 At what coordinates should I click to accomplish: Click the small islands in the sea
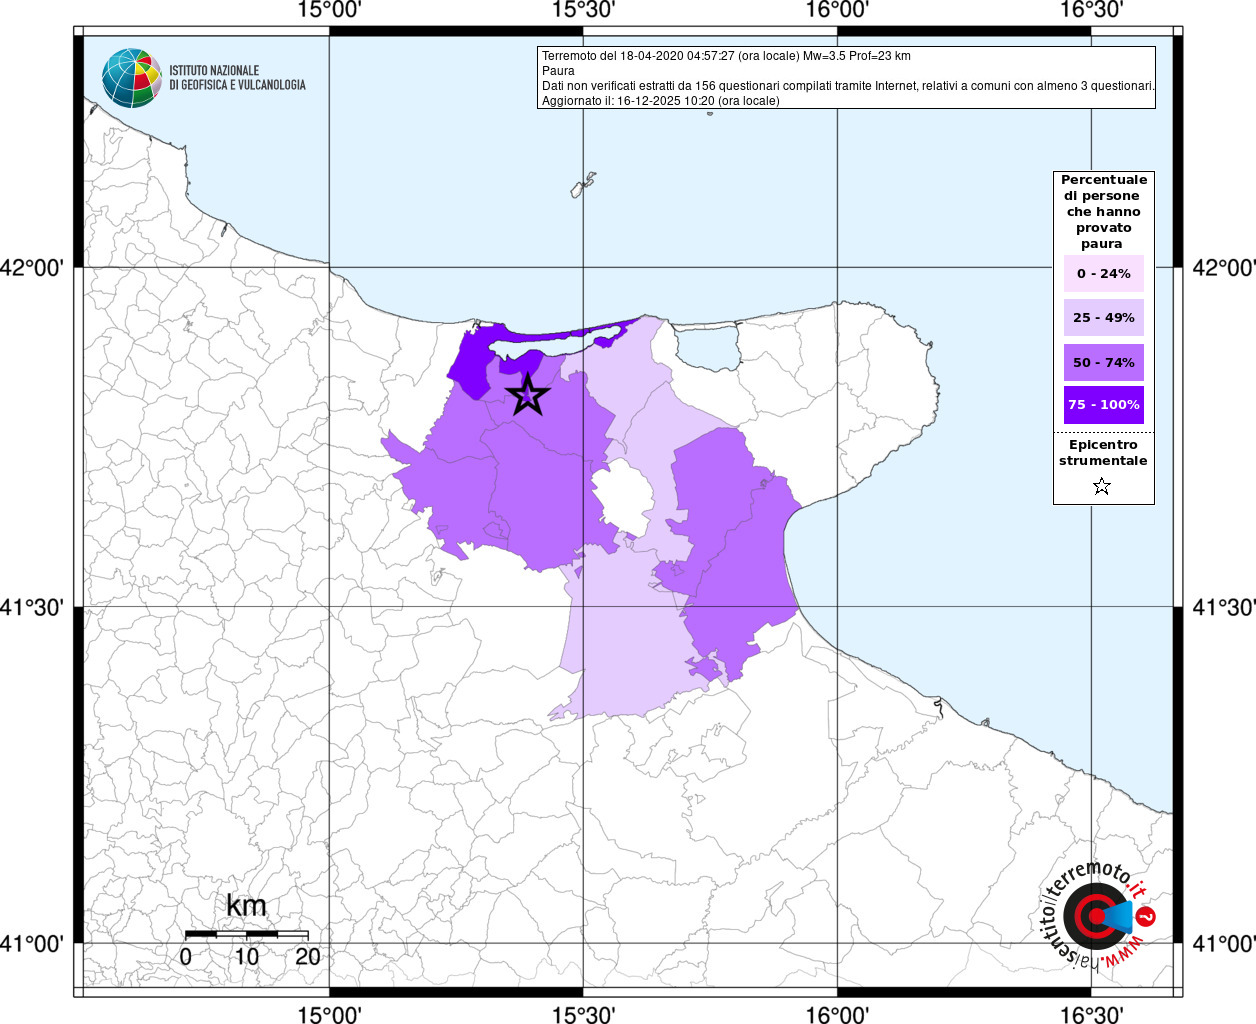click(584, 185)
